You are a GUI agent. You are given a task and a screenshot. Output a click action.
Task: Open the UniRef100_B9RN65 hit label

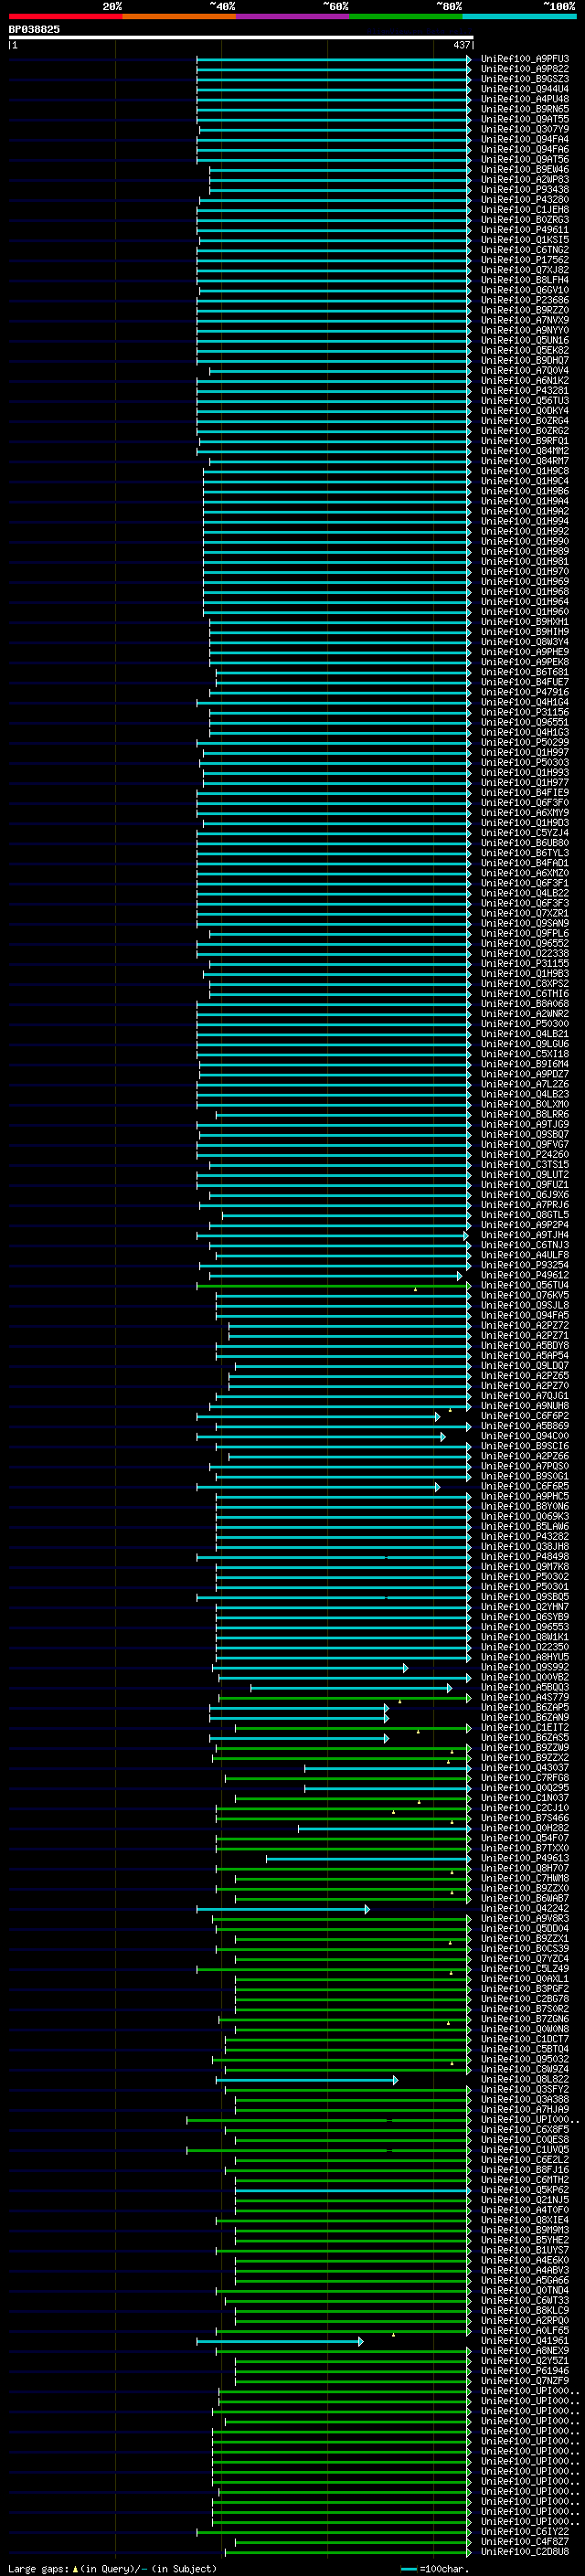525,109
